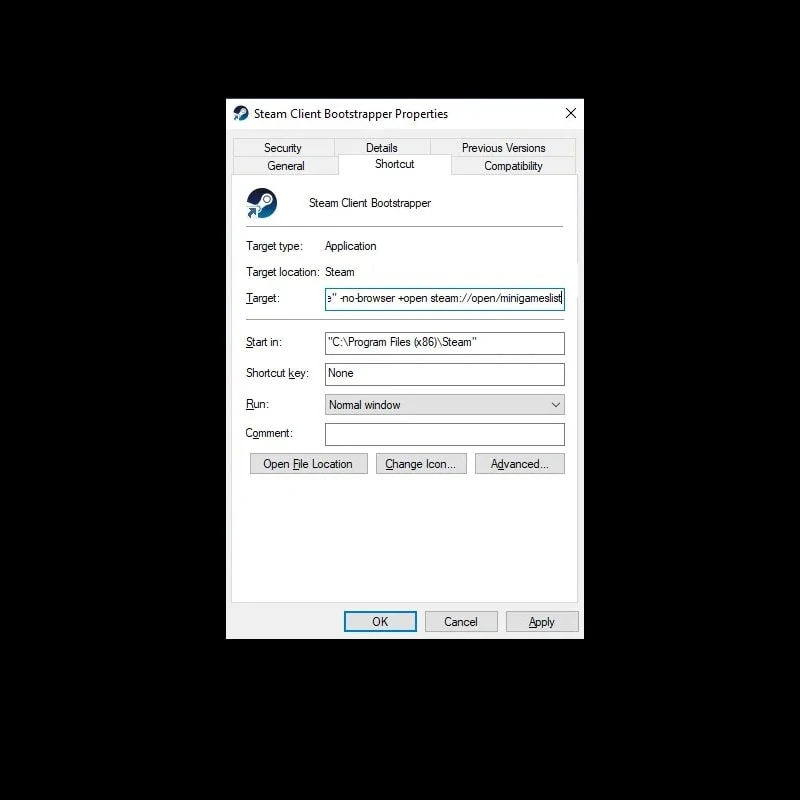Click the Start in field

click(x=444, y=343)
